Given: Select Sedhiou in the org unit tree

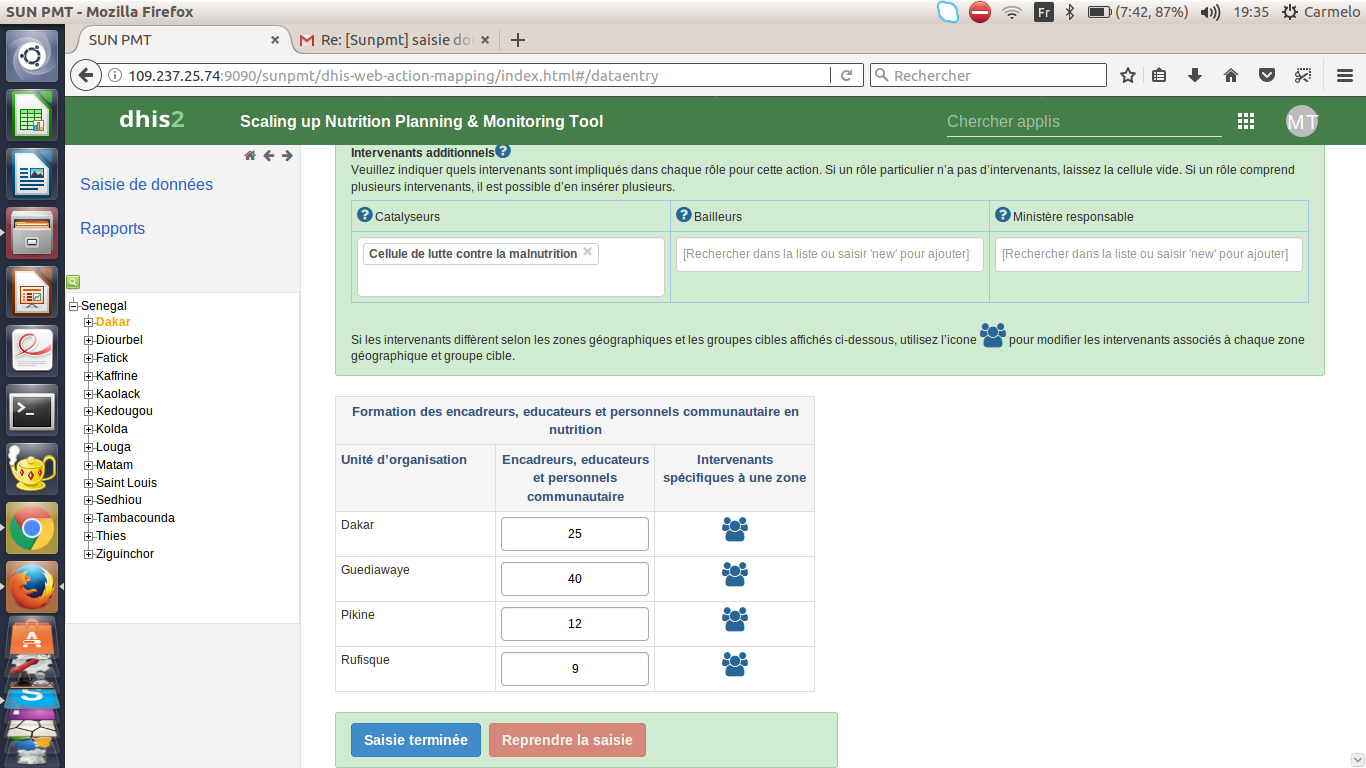Looking at the screenshot, I should tap(119, 500).
